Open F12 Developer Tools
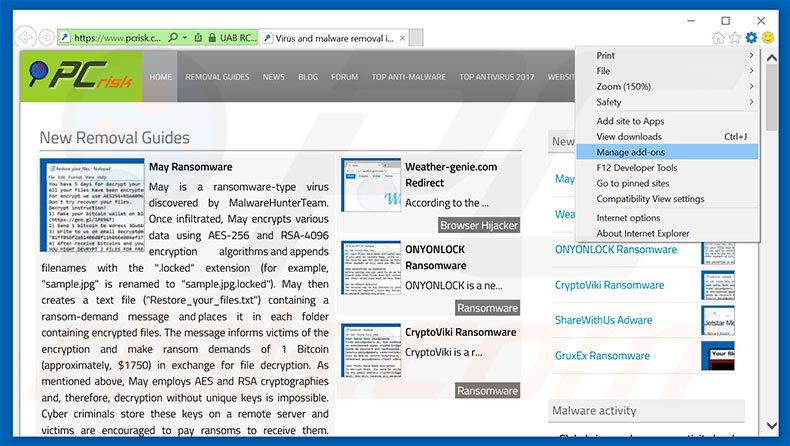 (x=667, y=168)
